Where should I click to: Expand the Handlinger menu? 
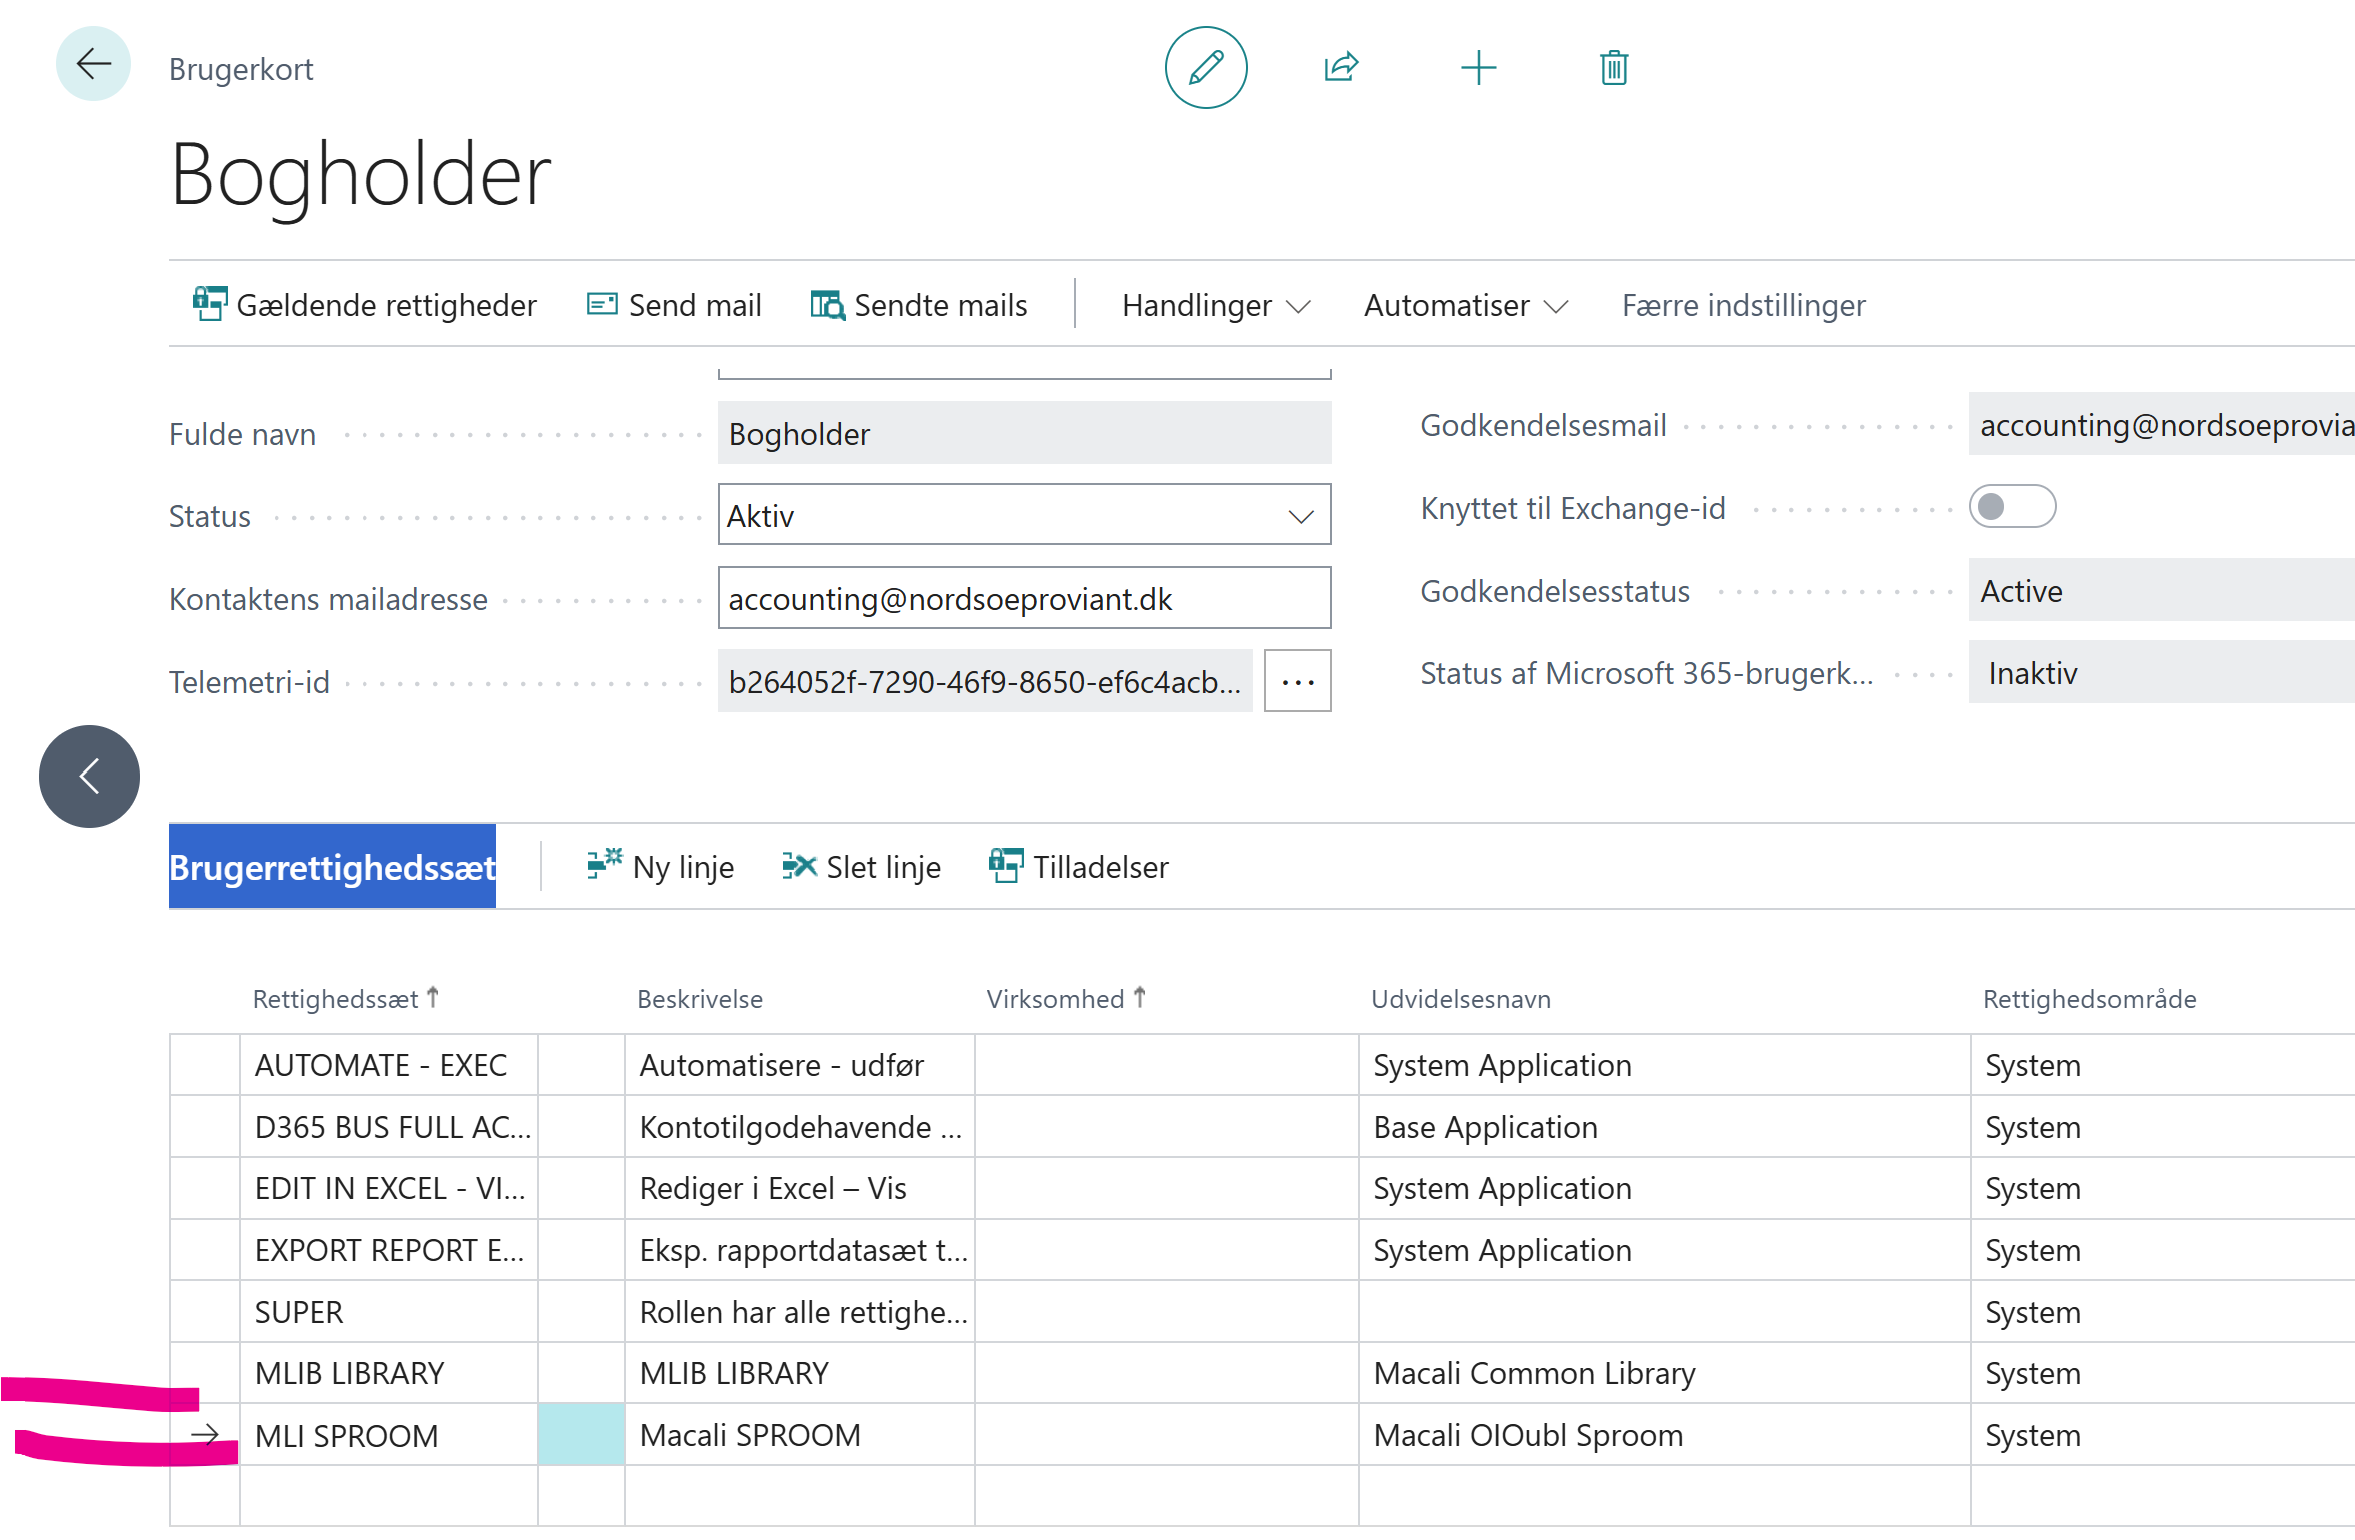click(1215, 305)
